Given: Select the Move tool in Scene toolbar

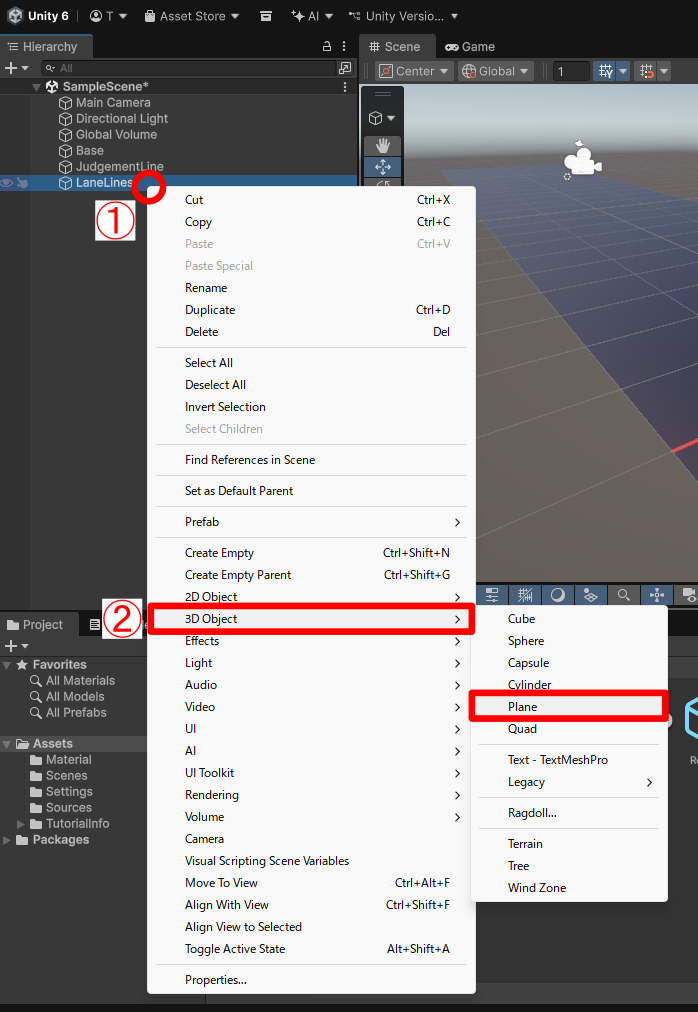Looking at the screenshot, I should click(x=382, y=167).
